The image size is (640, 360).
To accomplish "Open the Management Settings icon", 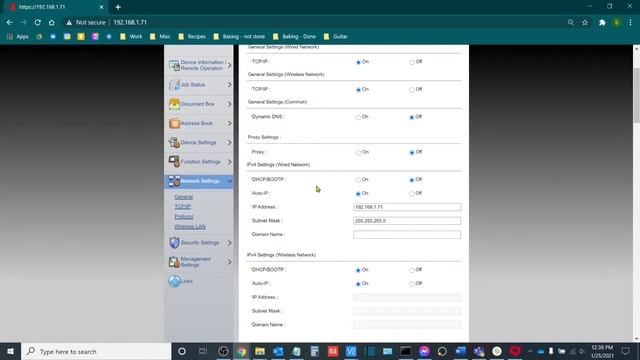I will click(x=174, y=262).
